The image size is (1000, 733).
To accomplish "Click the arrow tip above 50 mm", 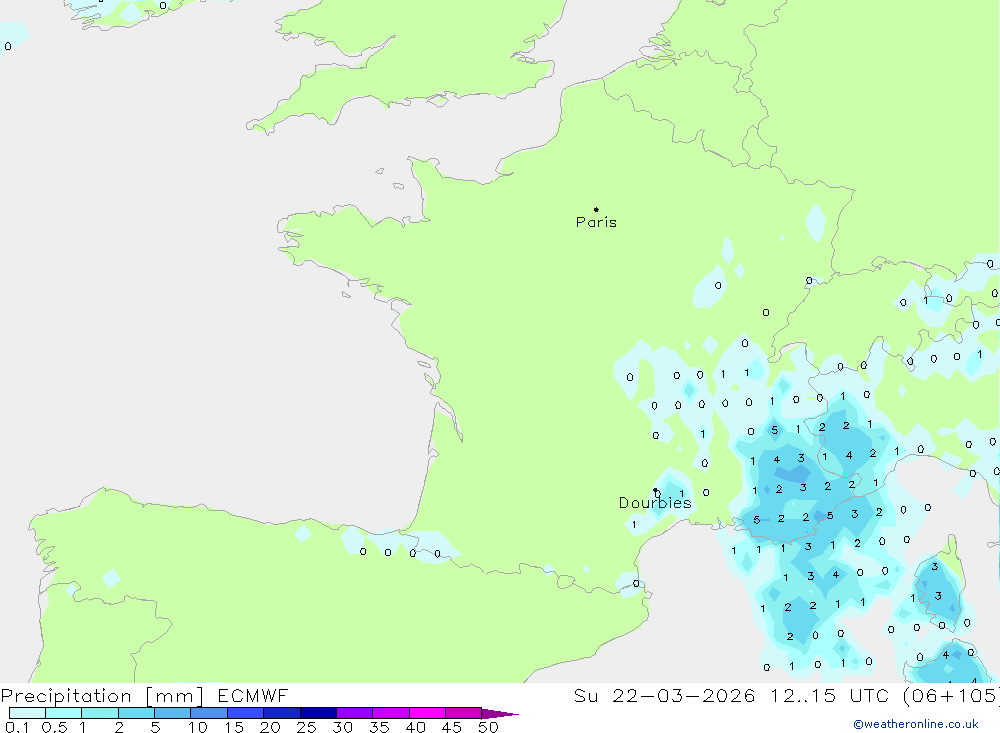I will (x=500, y=714).
